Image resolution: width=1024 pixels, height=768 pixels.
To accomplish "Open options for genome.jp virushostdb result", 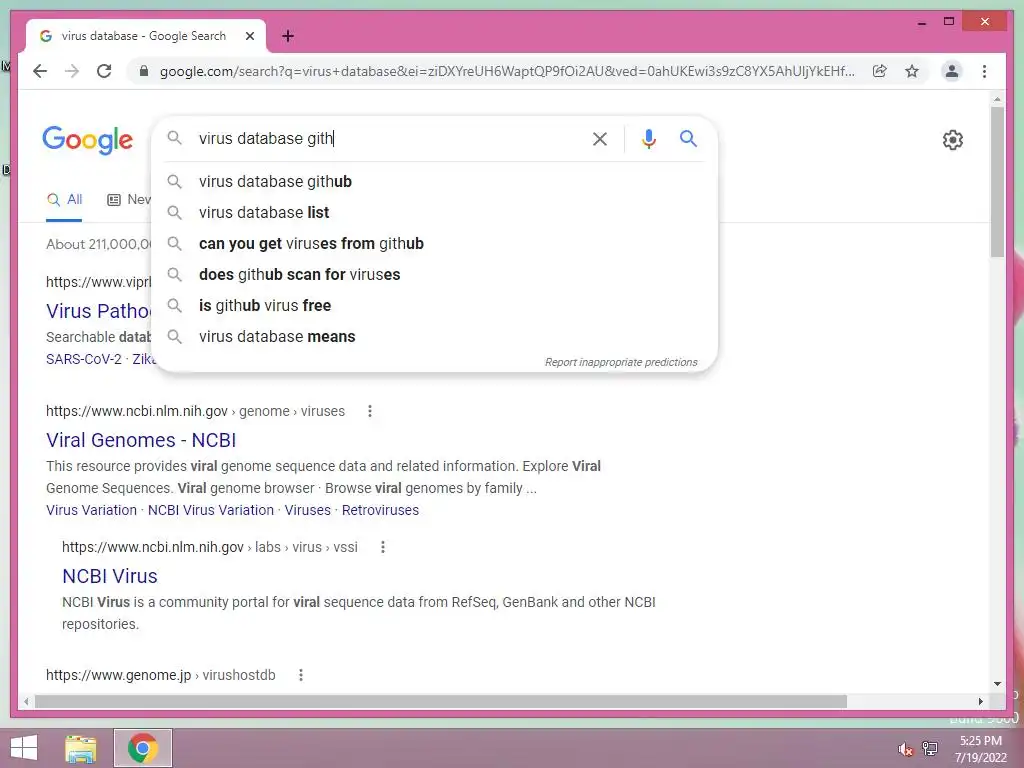I will point(300,675).
